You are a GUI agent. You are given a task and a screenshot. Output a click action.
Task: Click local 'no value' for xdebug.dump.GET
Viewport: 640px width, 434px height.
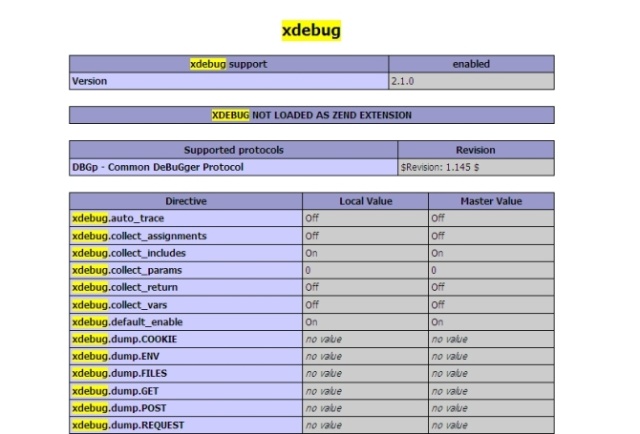pos(366,391)
